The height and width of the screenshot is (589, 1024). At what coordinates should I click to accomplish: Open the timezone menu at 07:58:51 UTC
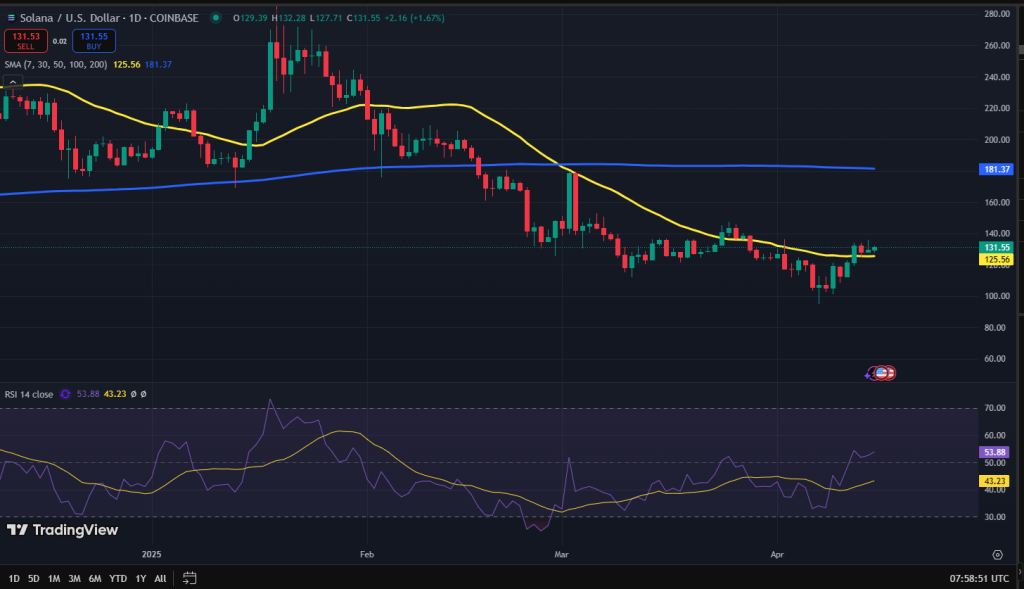tap(979, 579)
